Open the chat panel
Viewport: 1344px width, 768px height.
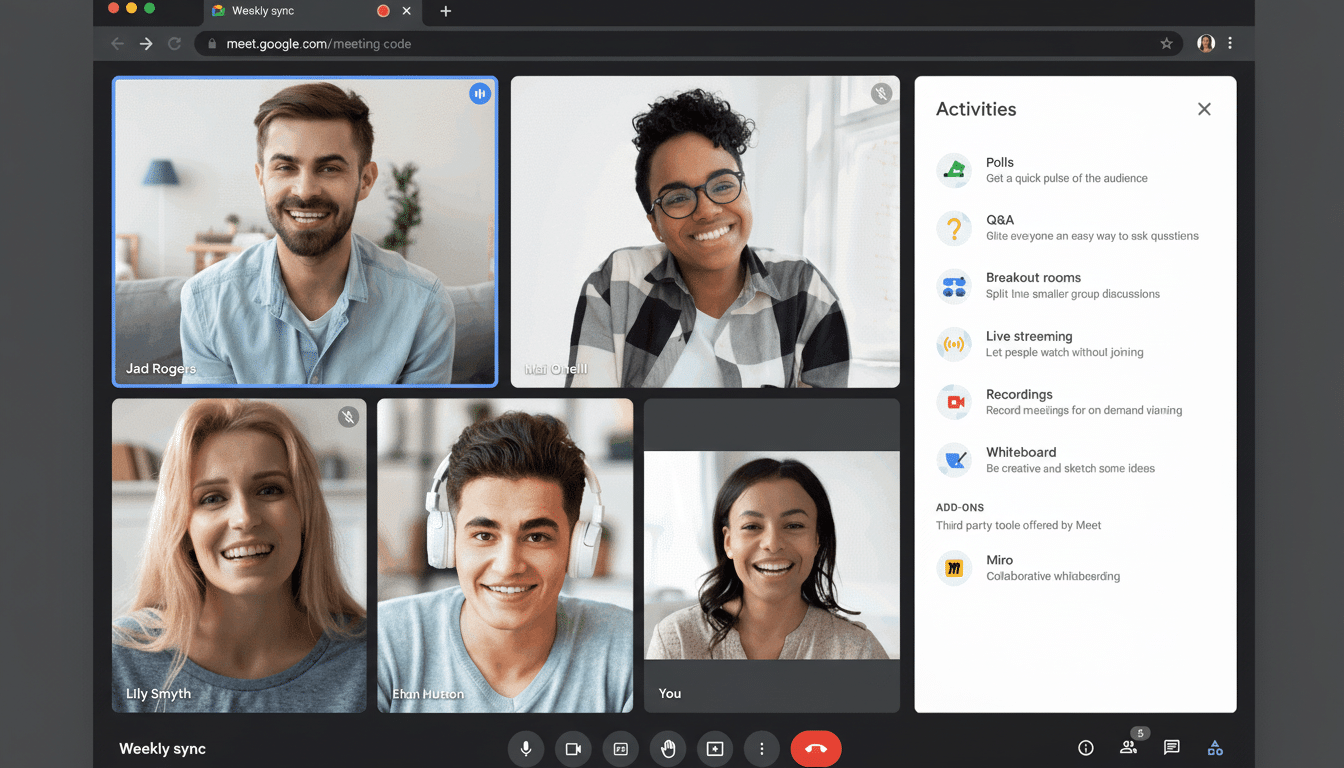click(1170, 748)
